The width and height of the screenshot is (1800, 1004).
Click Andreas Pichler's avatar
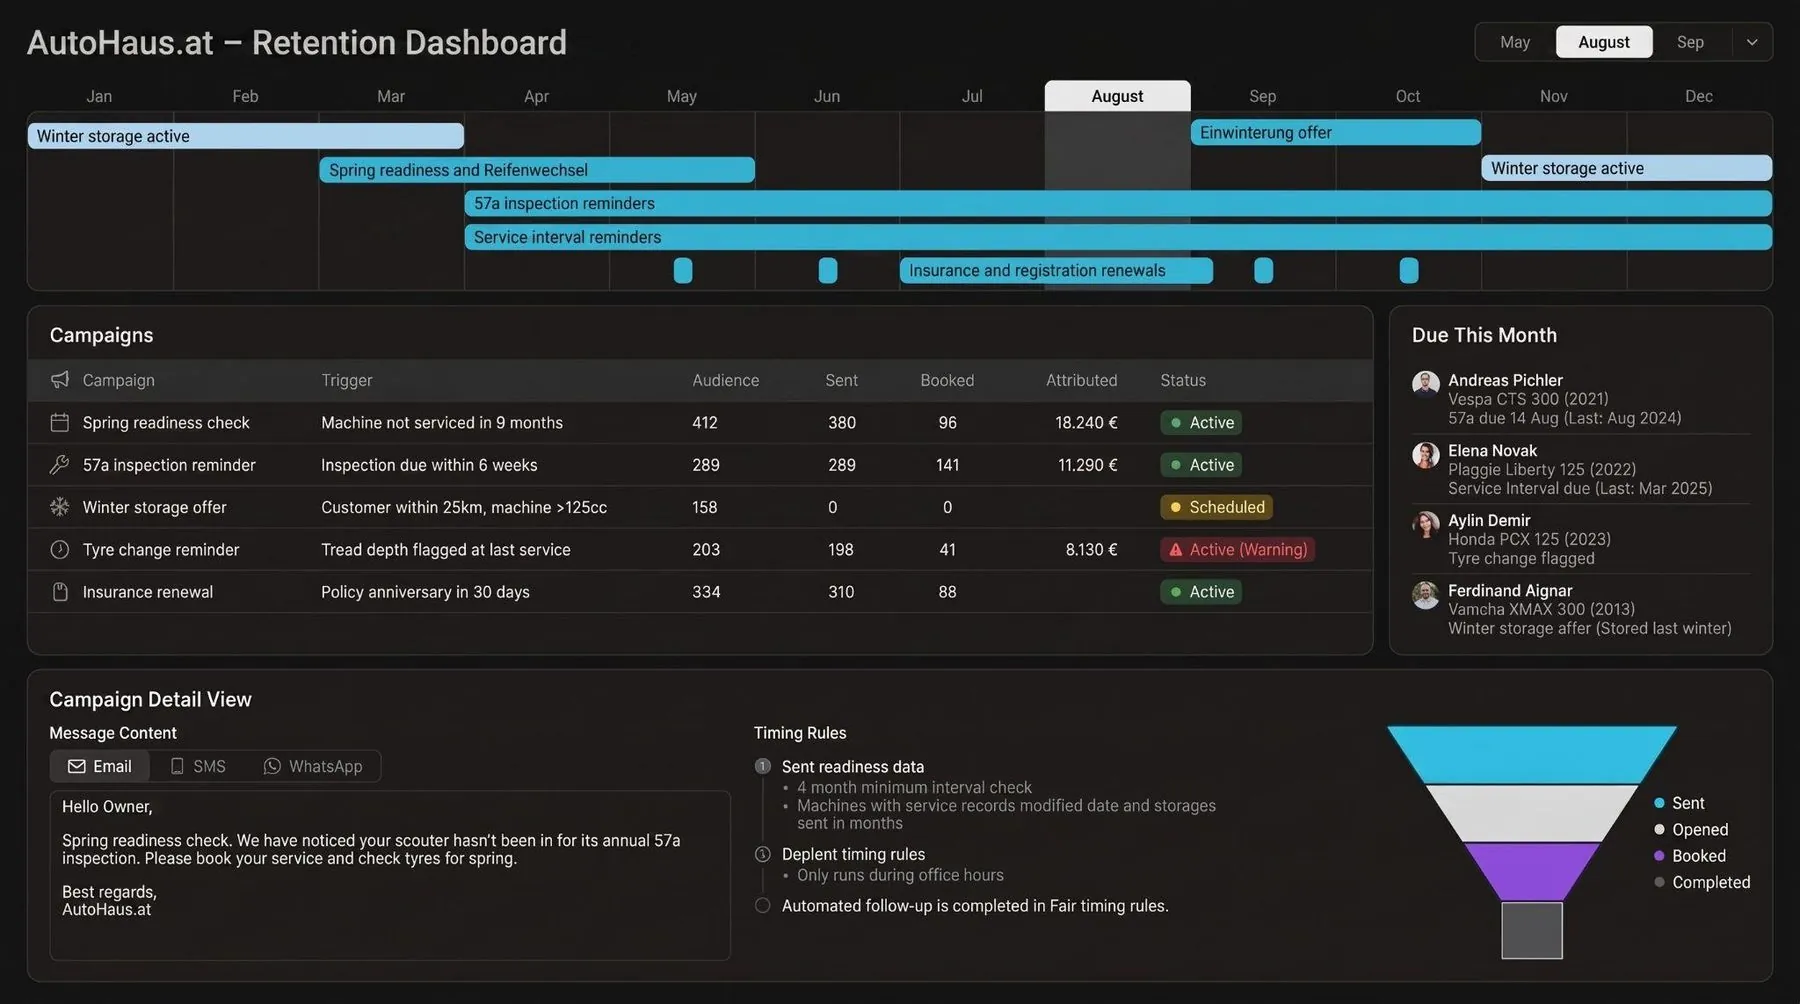1425,384
